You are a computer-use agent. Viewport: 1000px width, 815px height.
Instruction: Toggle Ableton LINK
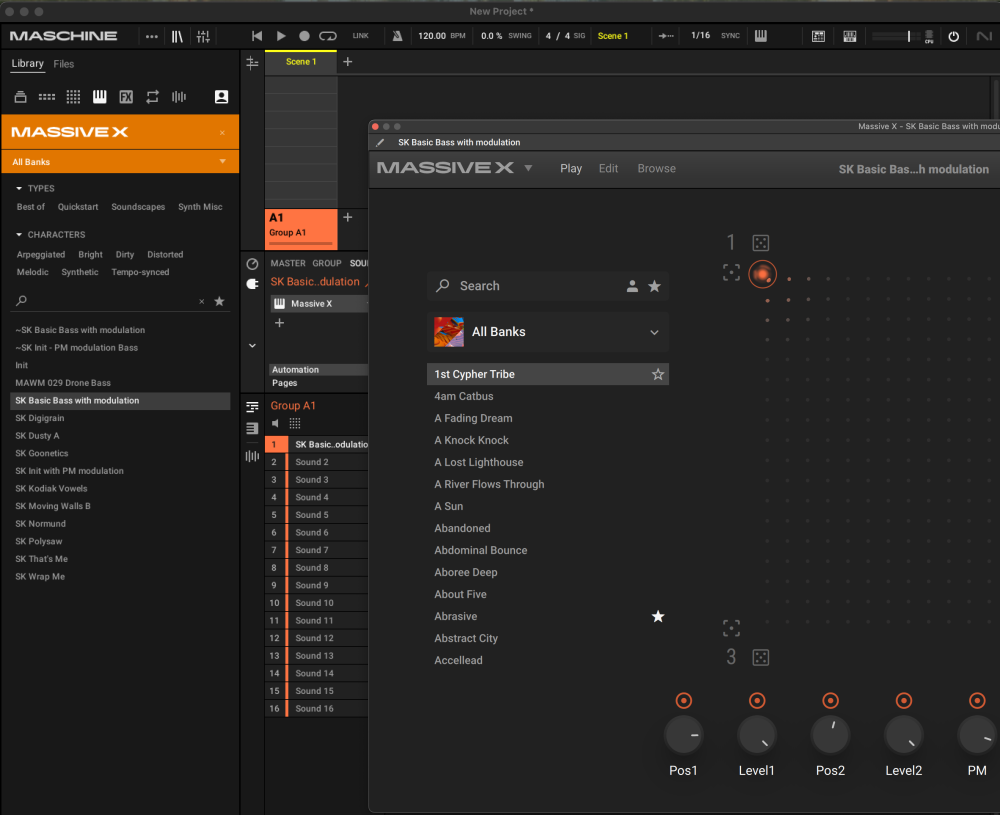coord(360,36)
